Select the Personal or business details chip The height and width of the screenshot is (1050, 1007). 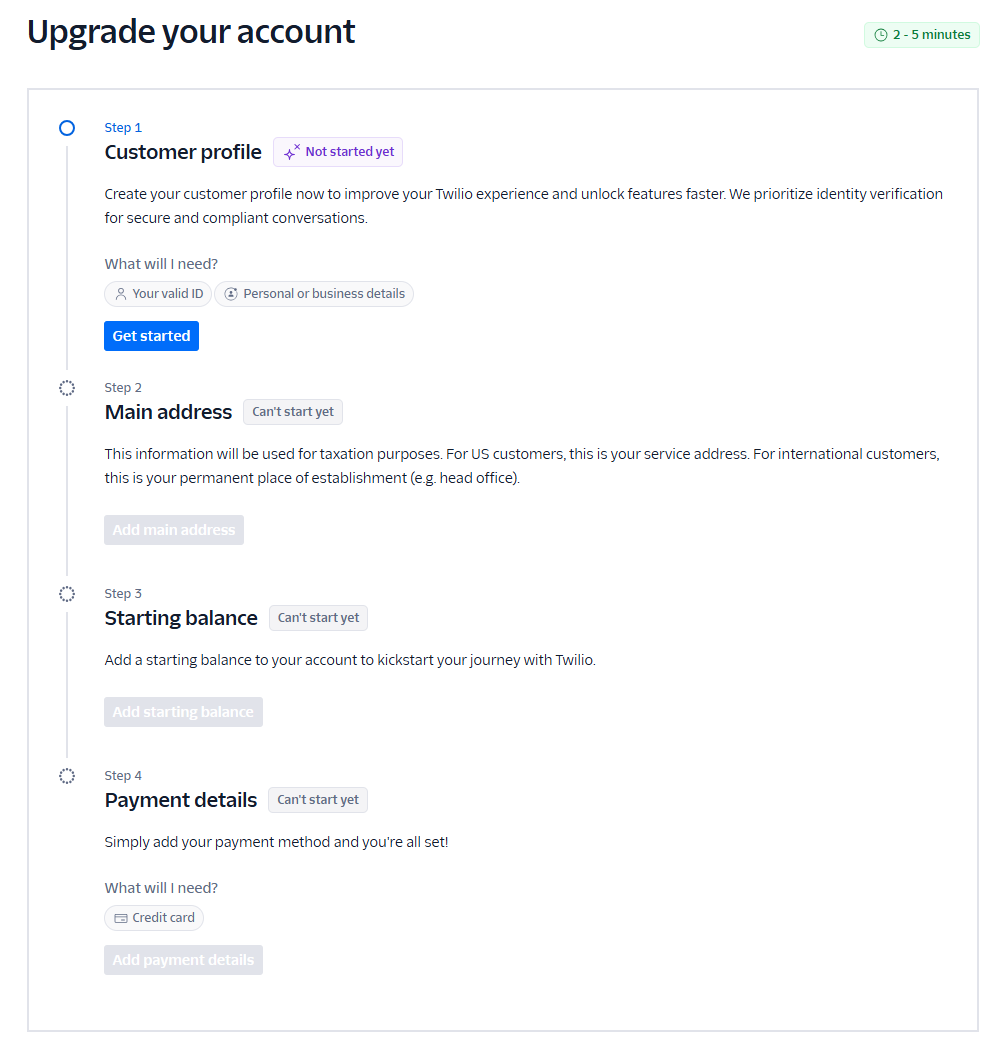314,293
